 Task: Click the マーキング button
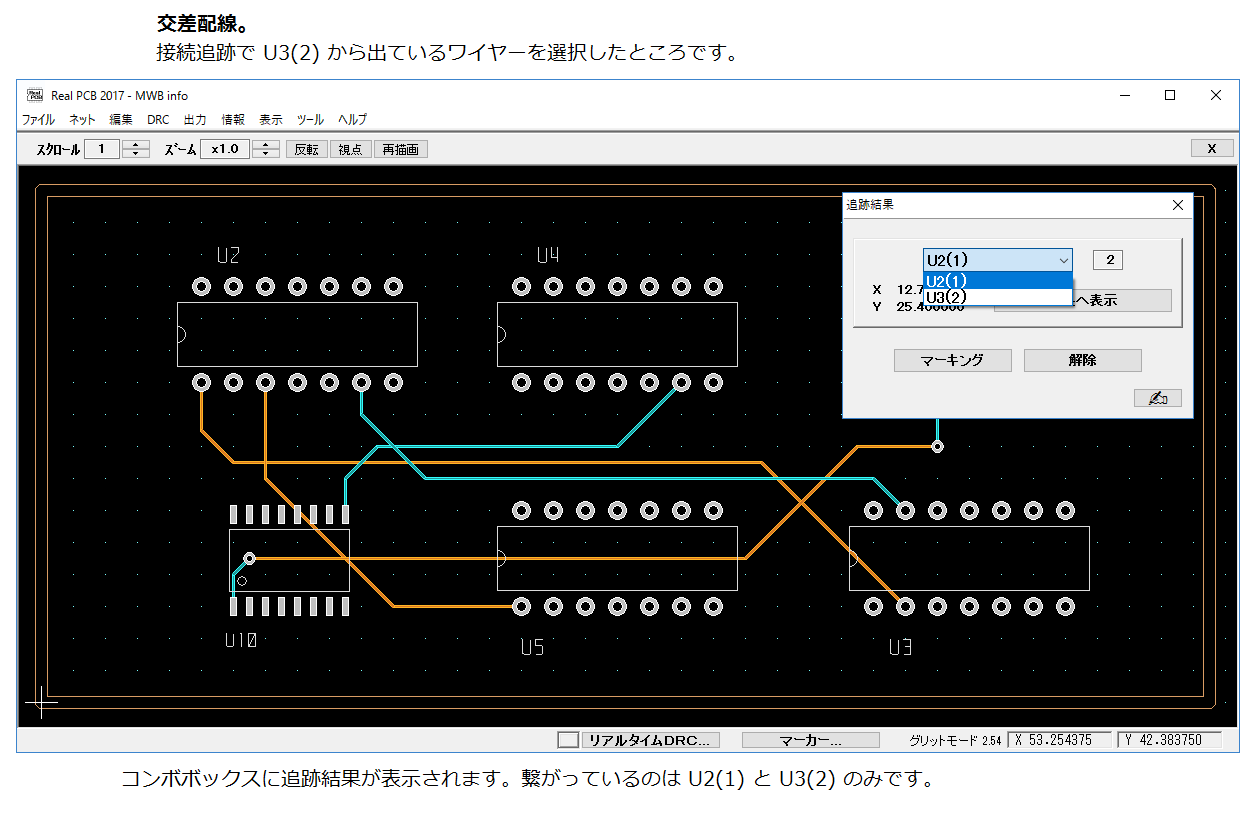952,360
